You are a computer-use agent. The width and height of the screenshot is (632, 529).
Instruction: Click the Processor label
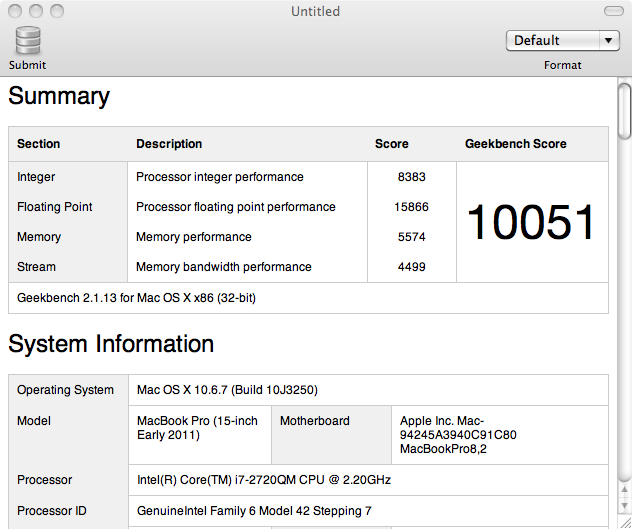tap(44, 480)
